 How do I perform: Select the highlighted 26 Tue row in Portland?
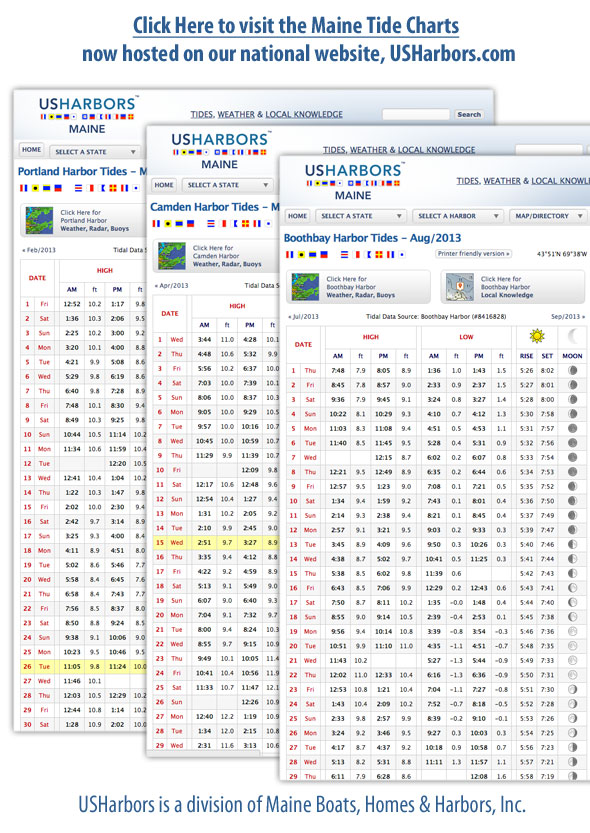tap(83, 666)
